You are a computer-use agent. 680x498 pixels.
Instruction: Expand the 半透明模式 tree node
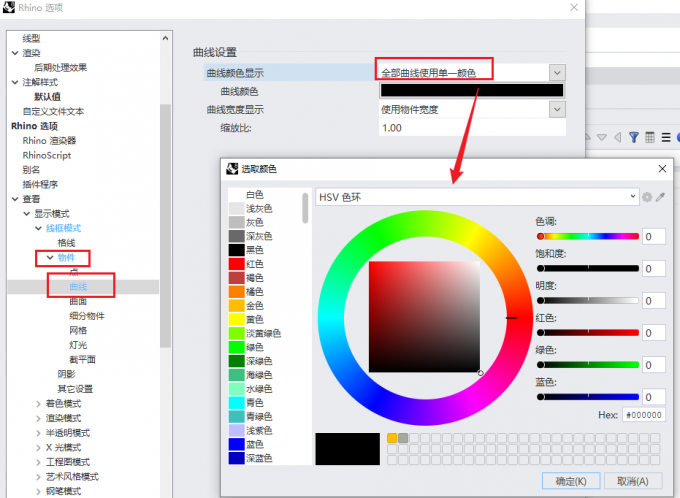39,433
